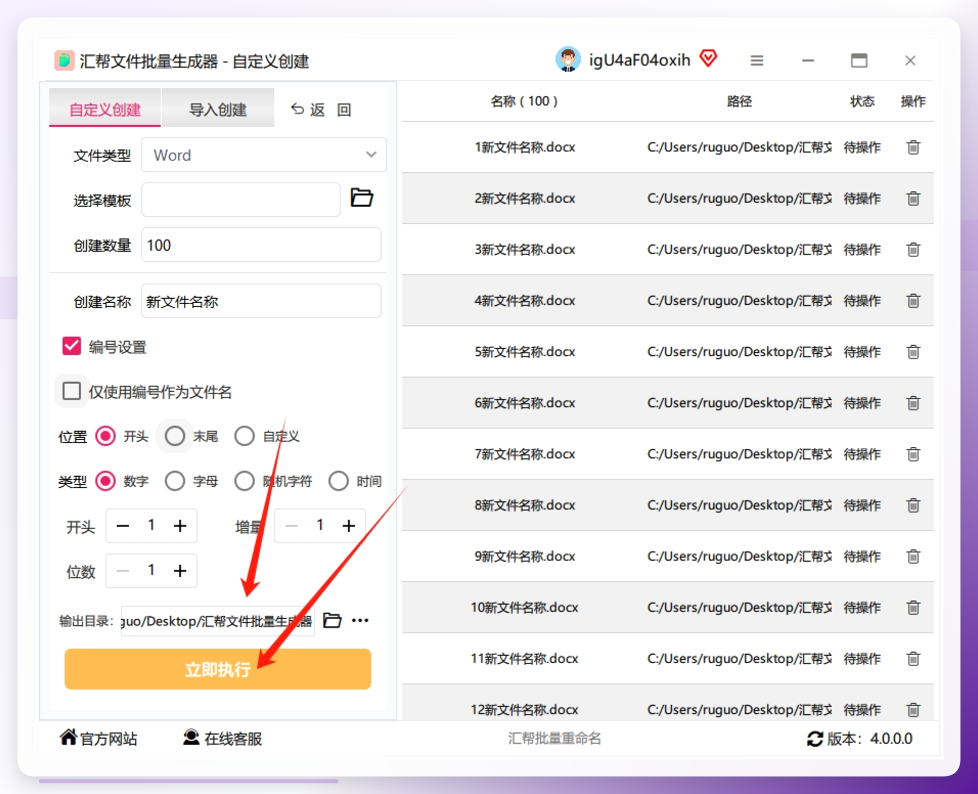The height and width of the screenshot is (794, 978).
Task: Select 随机字符 numbering type radio
Action: click(x=244, y=481)
